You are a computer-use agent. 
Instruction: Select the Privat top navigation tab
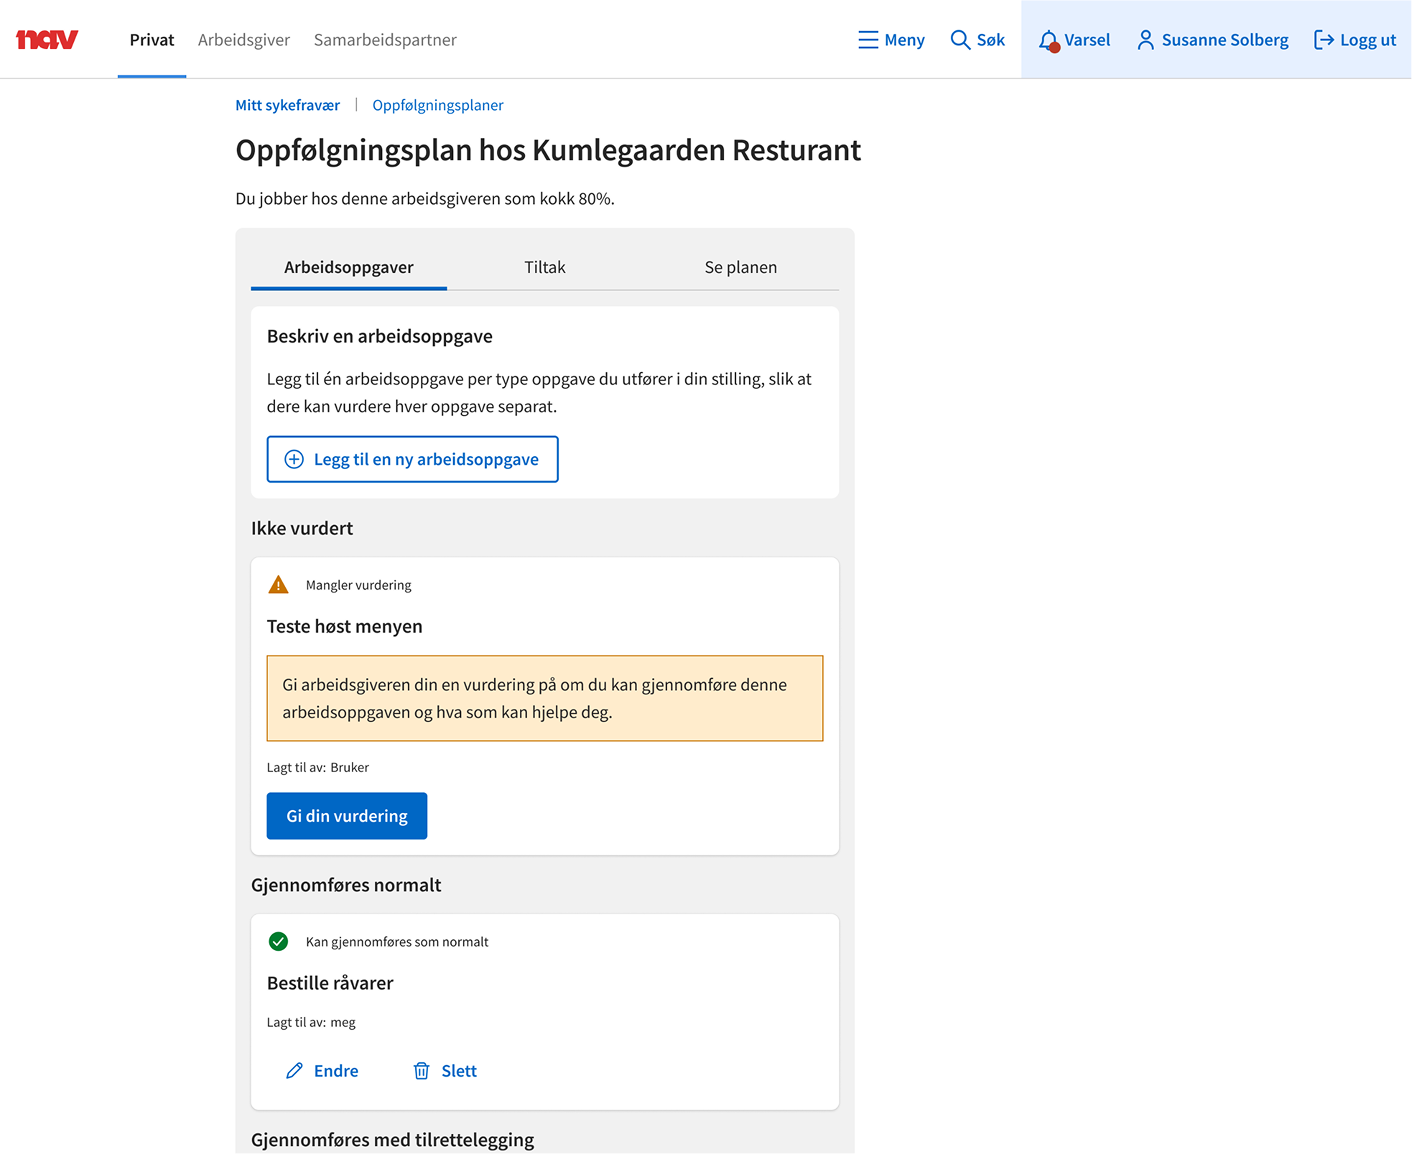point(152,40)
